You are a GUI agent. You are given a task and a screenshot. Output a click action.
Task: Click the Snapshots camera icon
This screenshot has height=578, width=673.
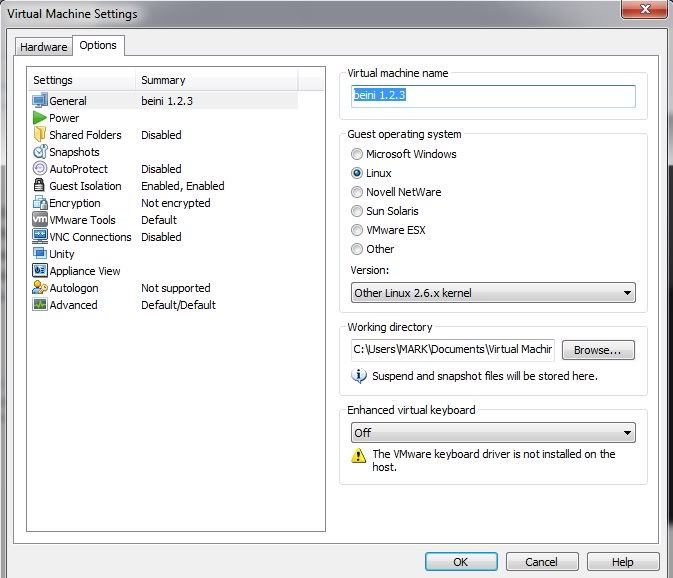39,151
